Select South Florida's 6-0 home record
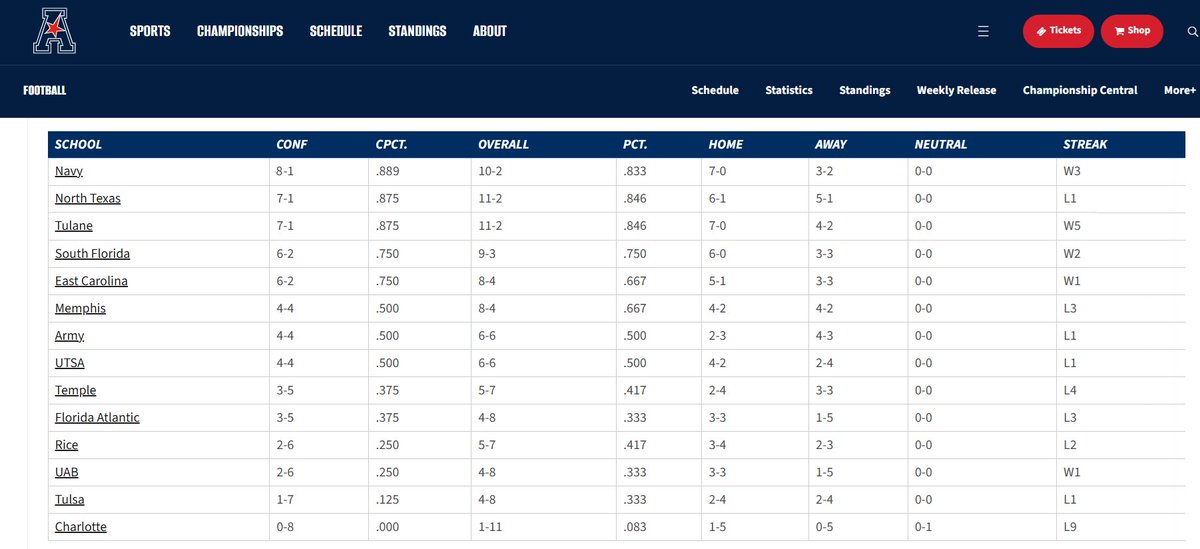This screenshot has height=549, width=1200. pos(717,254)
